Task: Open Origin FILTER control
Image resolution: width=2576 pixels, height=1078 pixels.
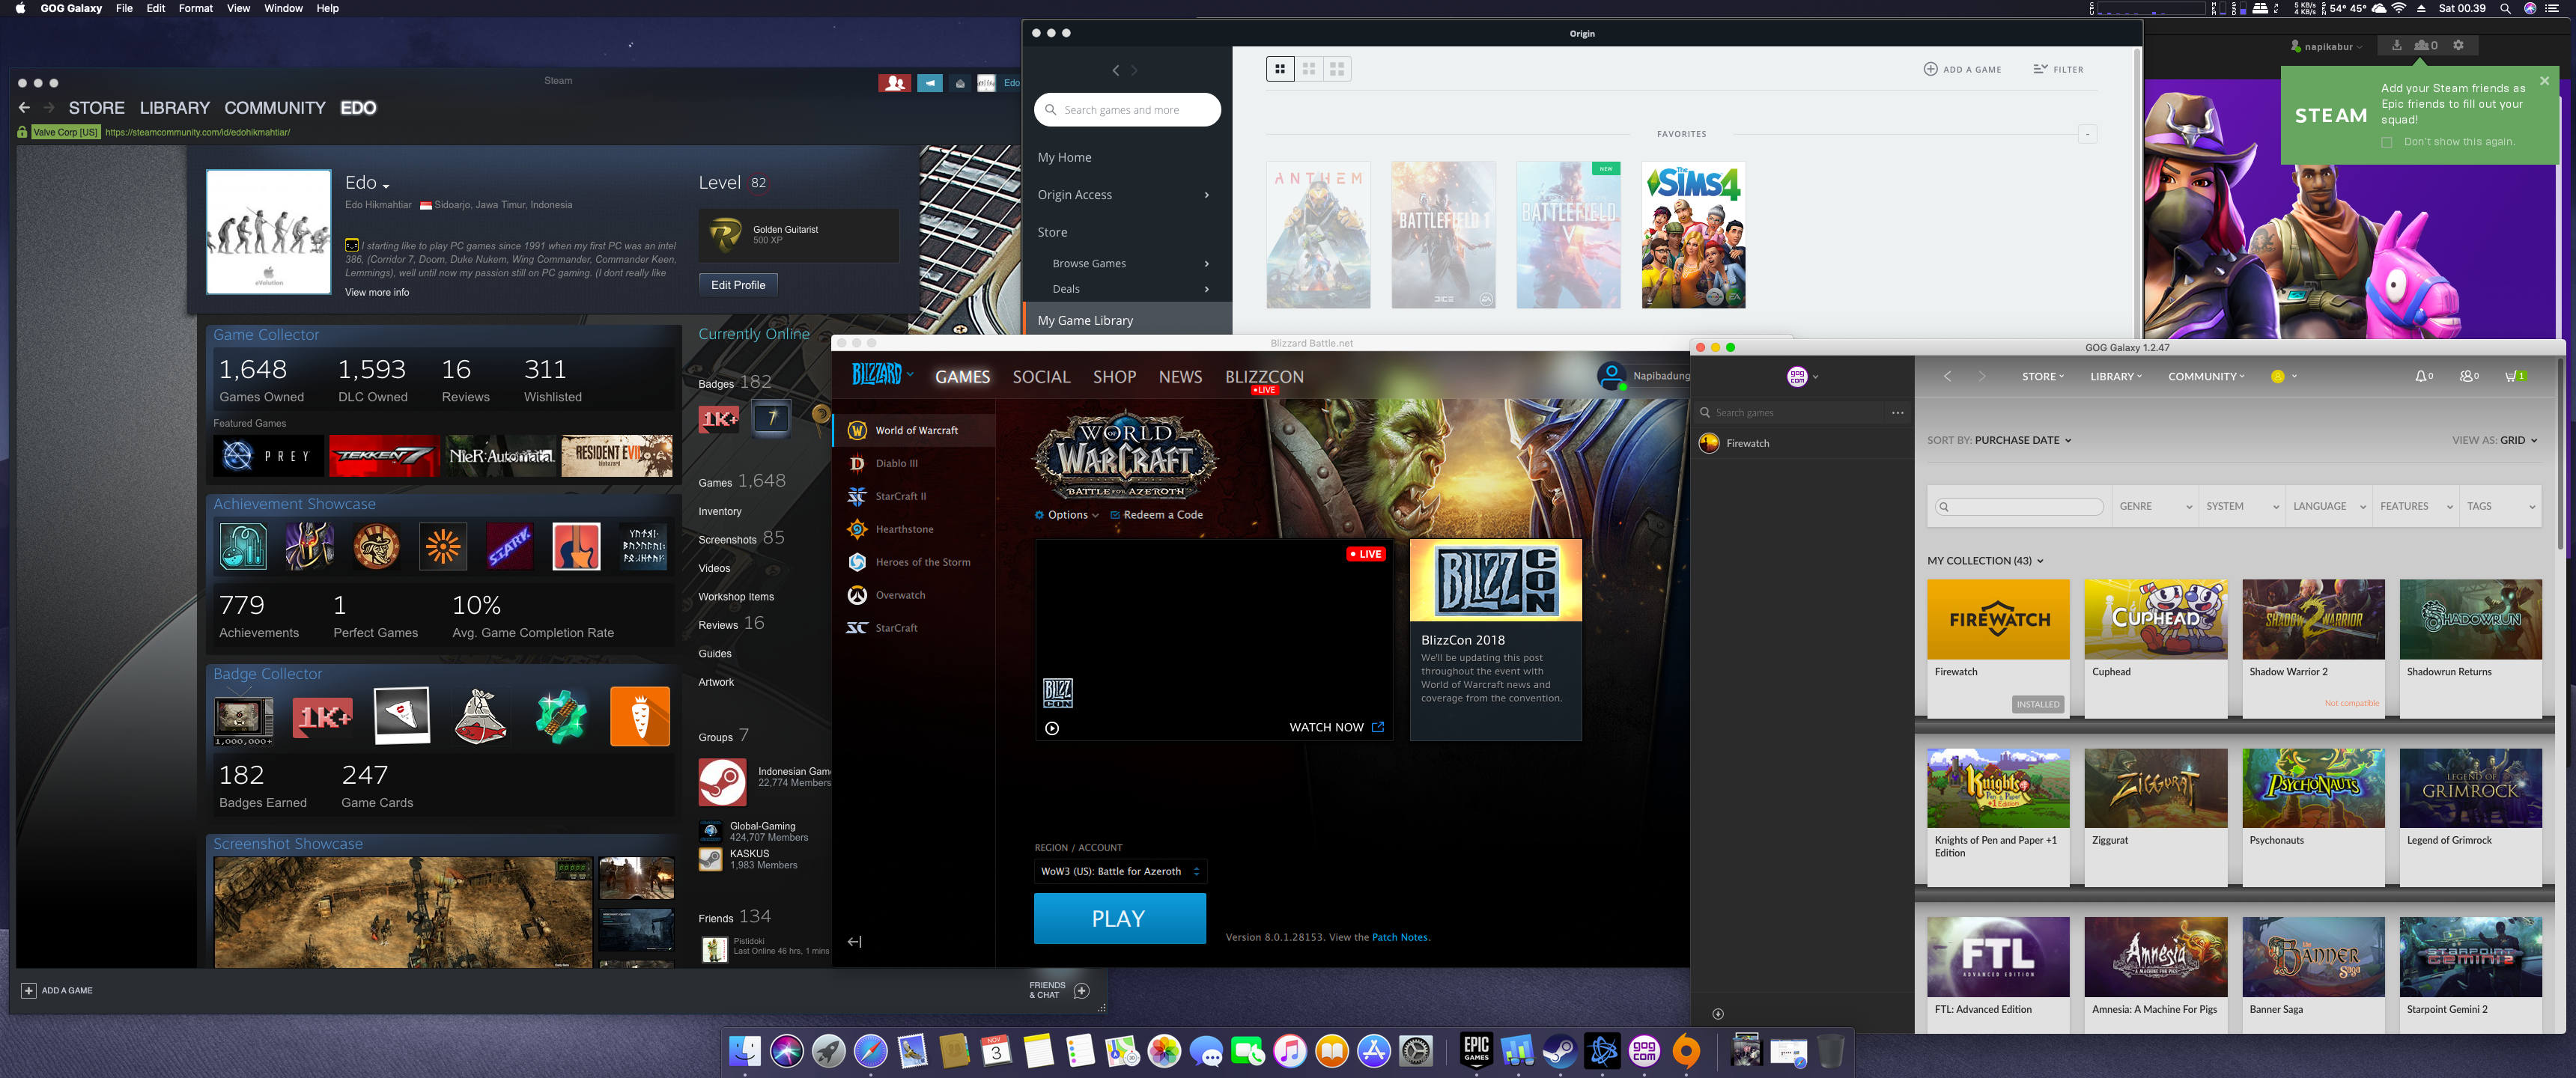Action: (2058, 69)
